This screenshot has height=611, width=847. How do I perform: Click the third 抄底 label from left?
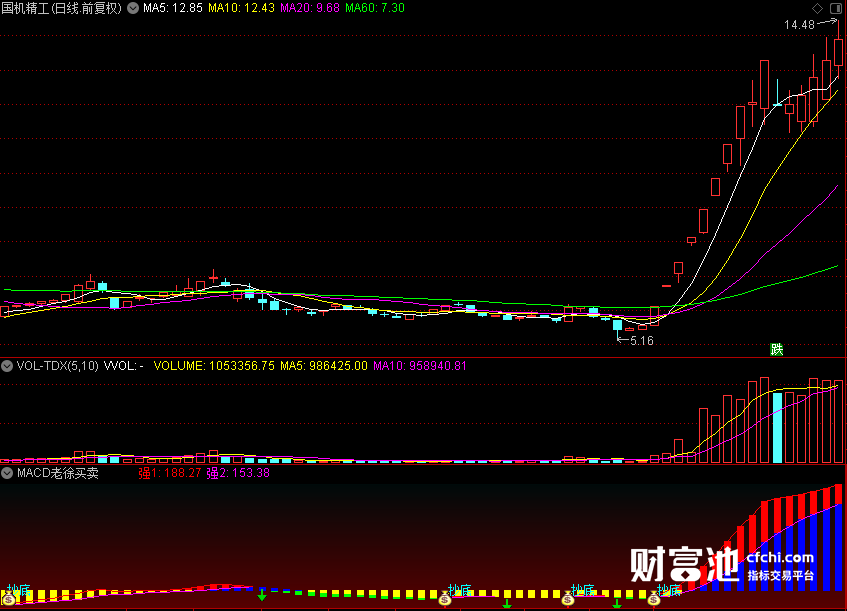coord(583,589)
